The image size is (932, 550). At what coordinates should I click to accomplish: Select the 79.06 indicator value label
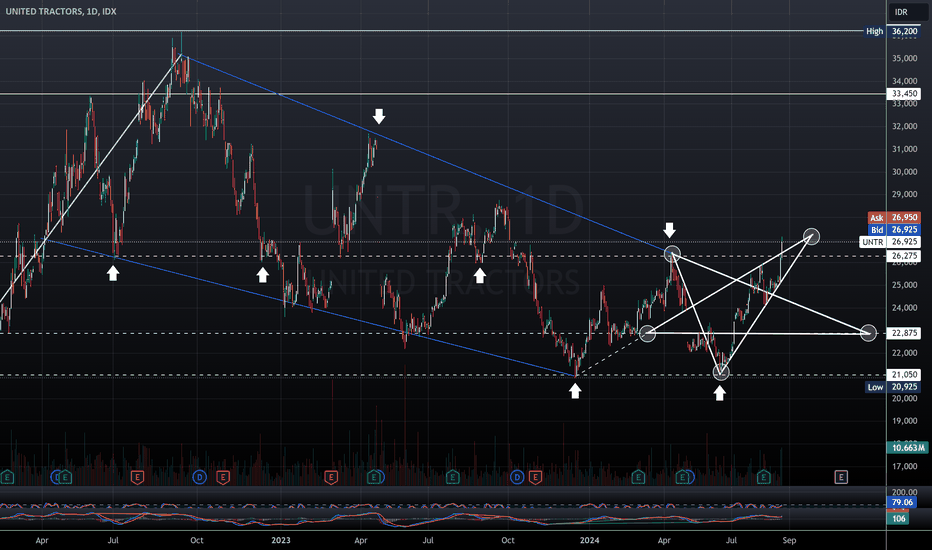(x=902, y=503)
